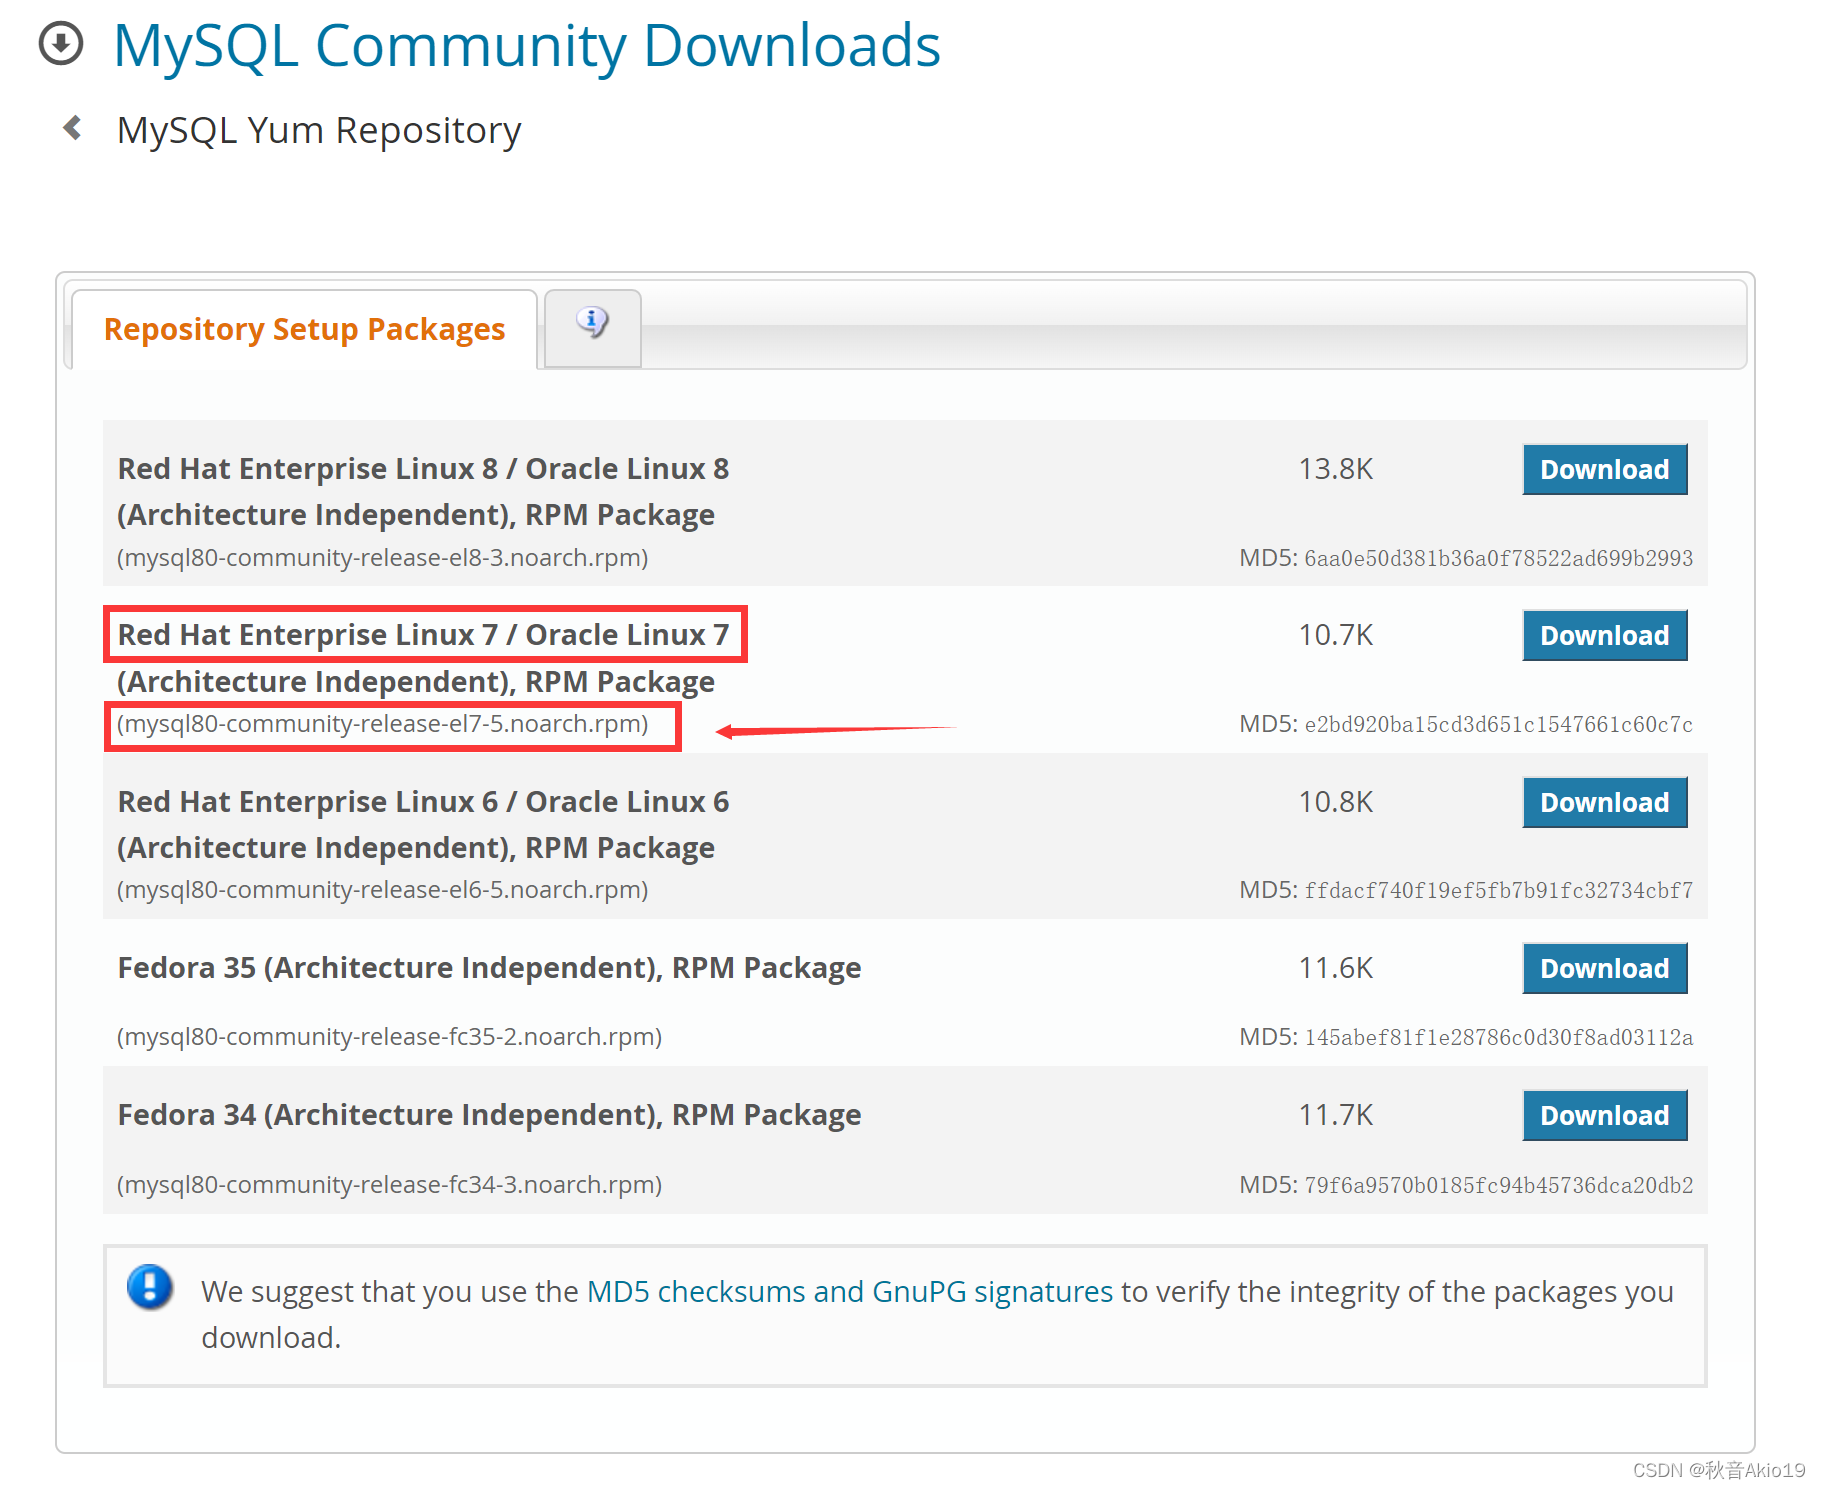Open the MD5 checksums and GnuPG signatures link

click(x=848, y=1291)
